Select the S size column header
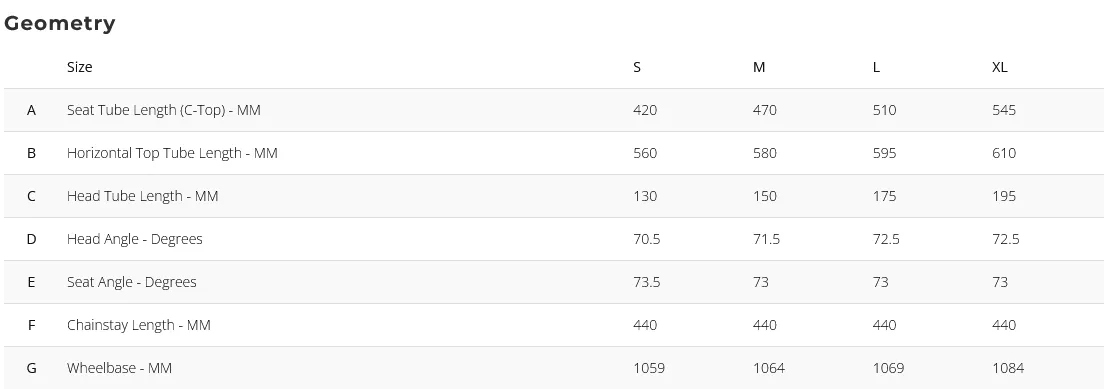The width and height of the screenshot is (1104, 389). [x=637, y=67]
